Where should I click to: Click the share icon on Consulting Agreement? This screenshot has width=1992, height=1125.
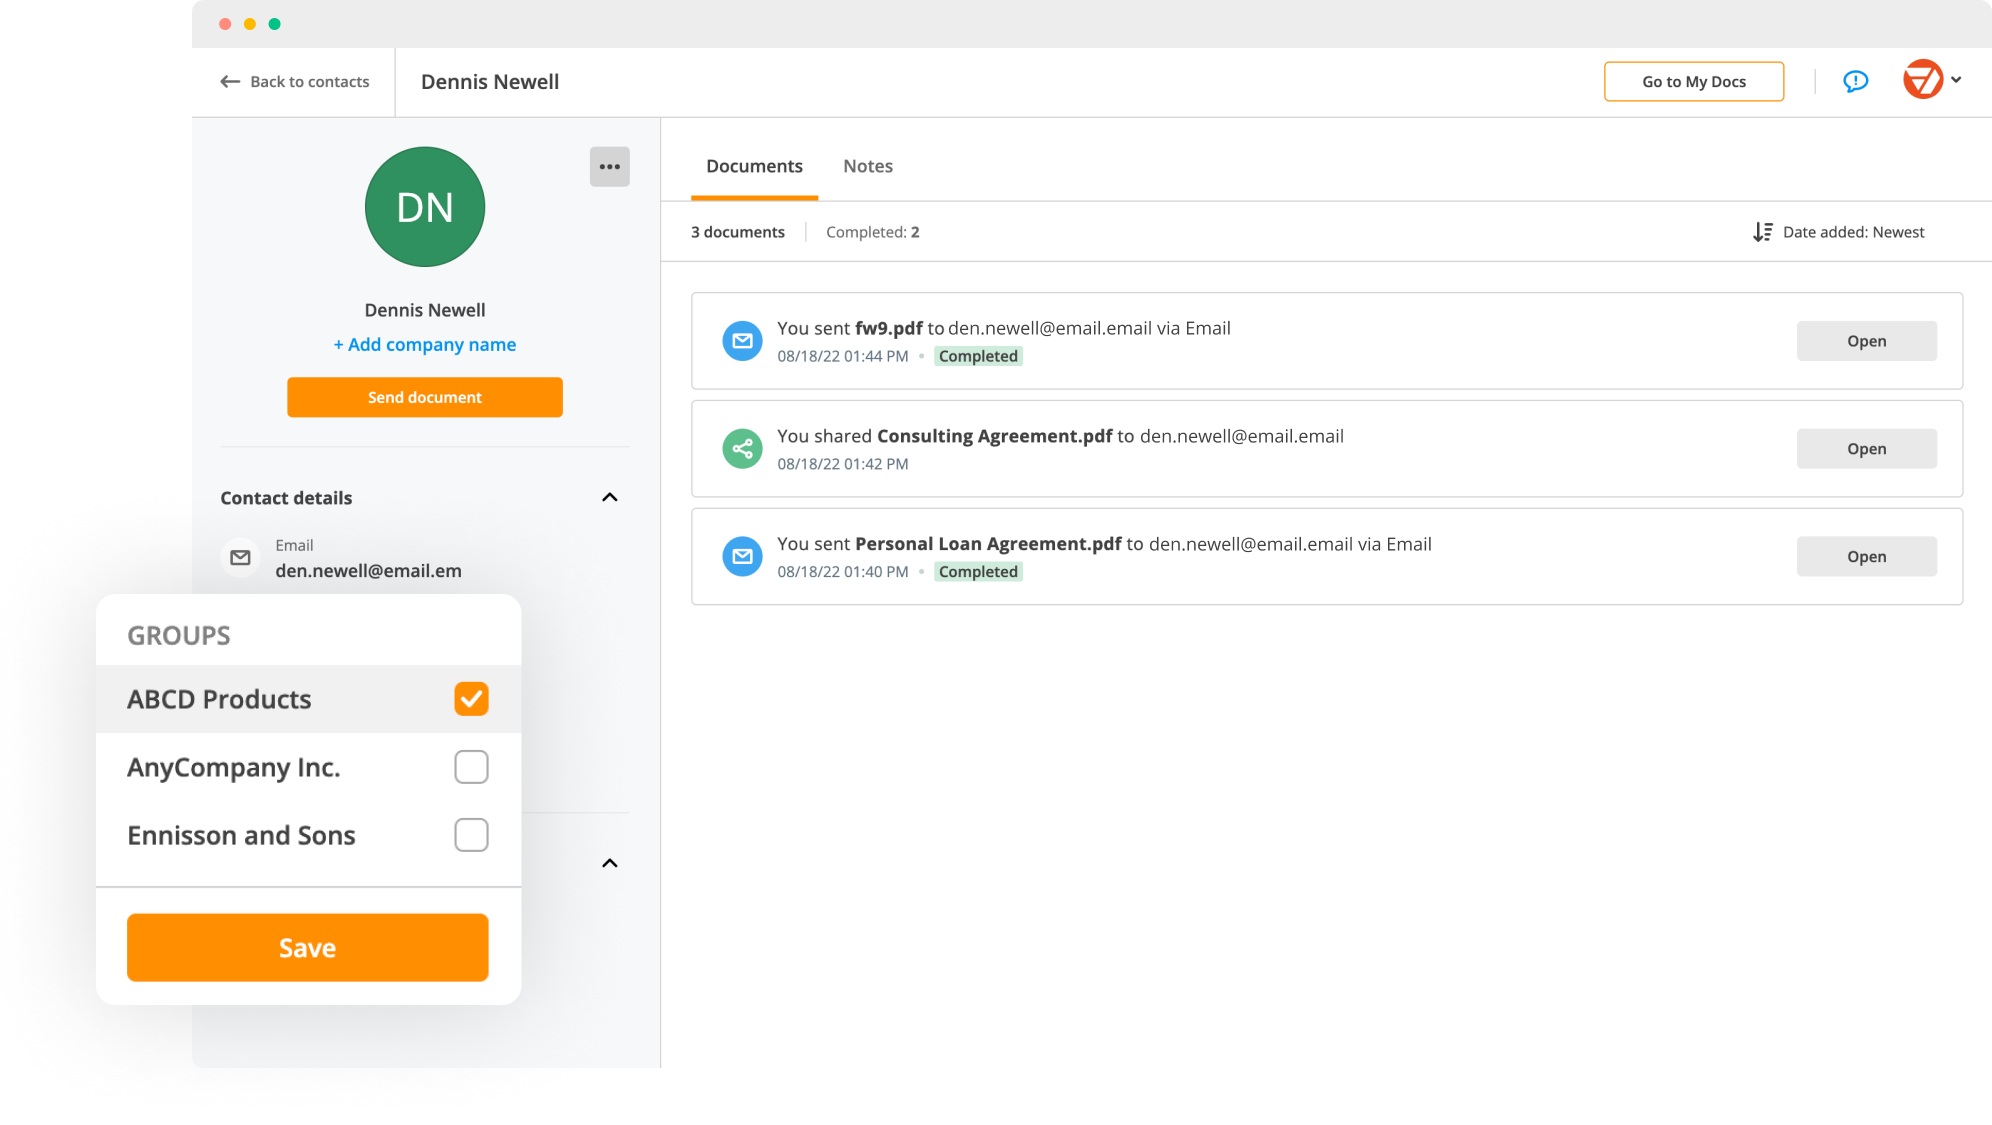point(742,448)
